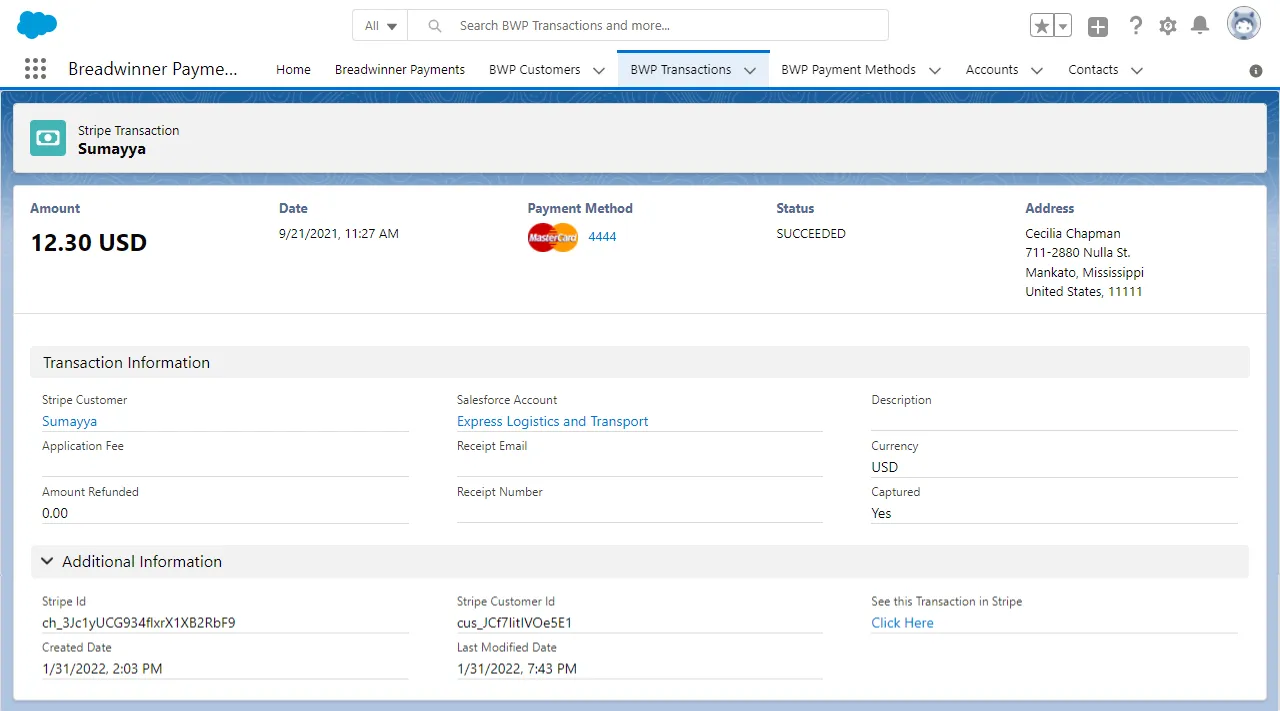Image resolution: width=1280 pixels, height=711 pixels.
Task: Open the Favorites list dropdown arrow
Action: (x=1063, y=26)
